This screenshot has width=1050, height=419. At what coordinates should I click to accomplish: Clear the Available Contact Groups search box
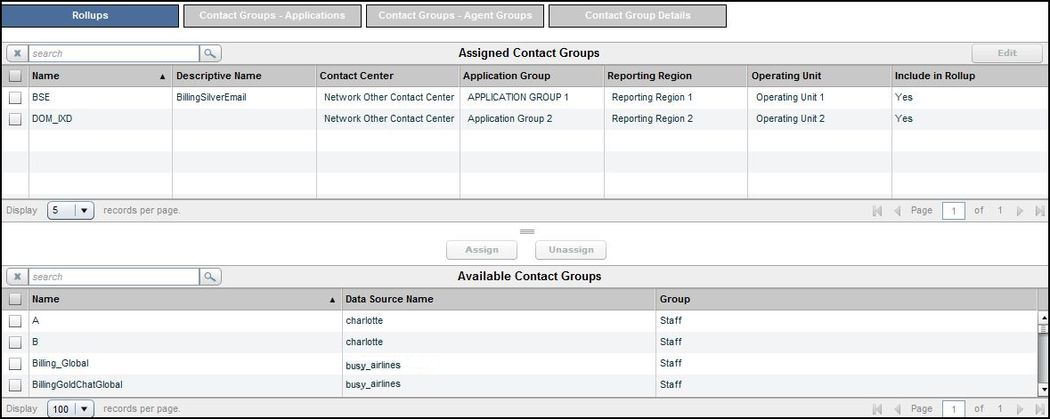click(17, 276)
